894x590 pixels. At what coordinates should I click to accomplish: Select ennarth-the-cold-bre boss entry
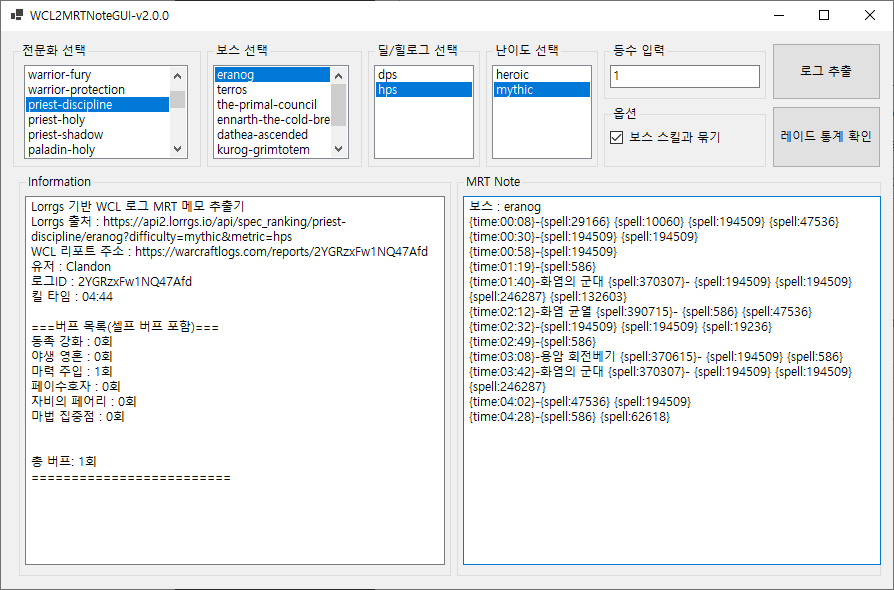pyautogui.click(x=273, y=120)
